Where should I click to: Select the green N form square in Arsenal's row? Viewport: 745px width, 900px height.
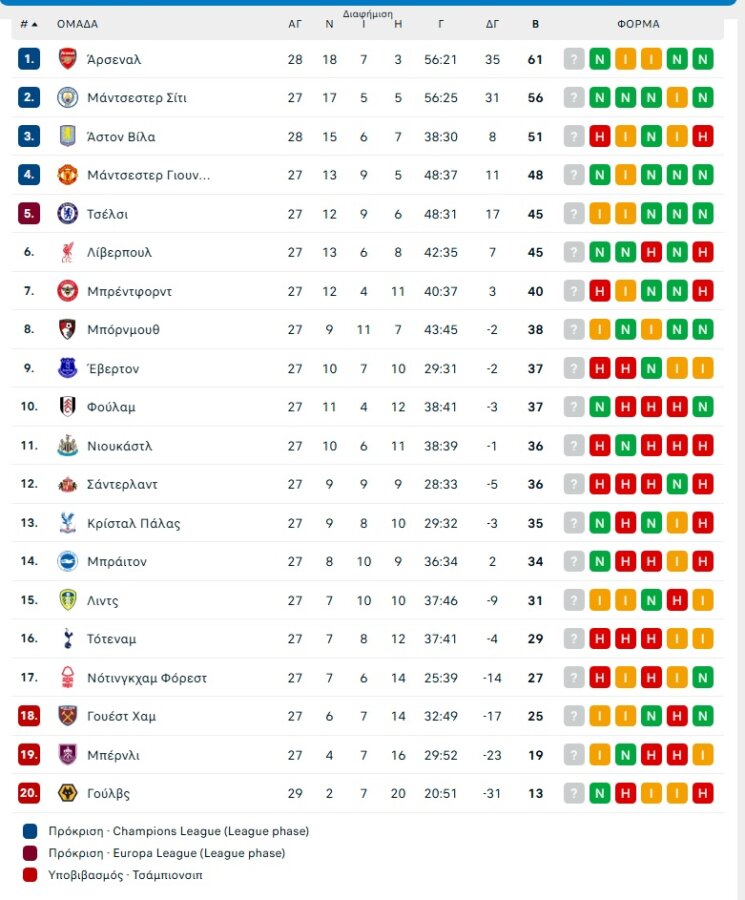coord(601,59)
